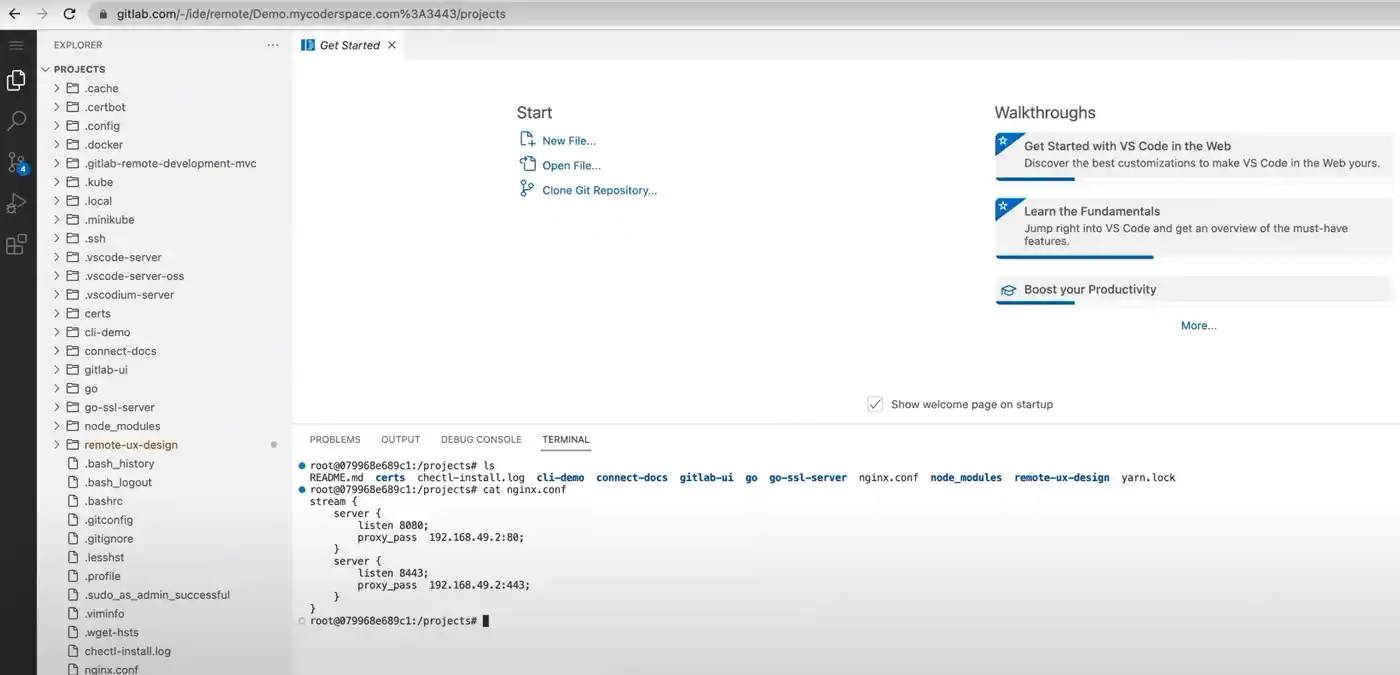Open the Boost your Productivity walkthrough
This screenshot has height=675, width=1400.
pos(1193,290)
